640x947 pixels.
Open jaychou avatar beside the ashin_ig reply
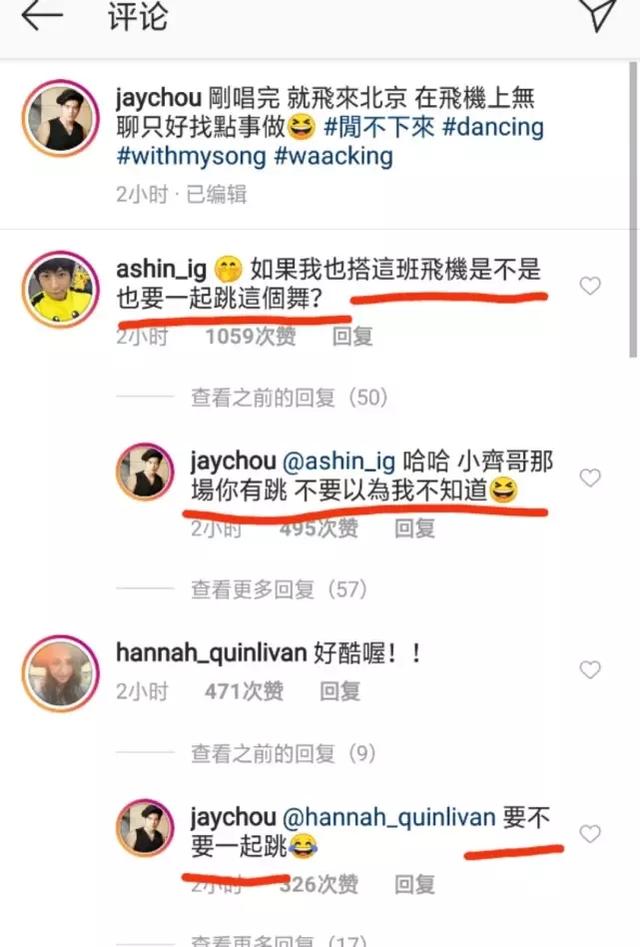pyautogui.click(x=145, y=472)
